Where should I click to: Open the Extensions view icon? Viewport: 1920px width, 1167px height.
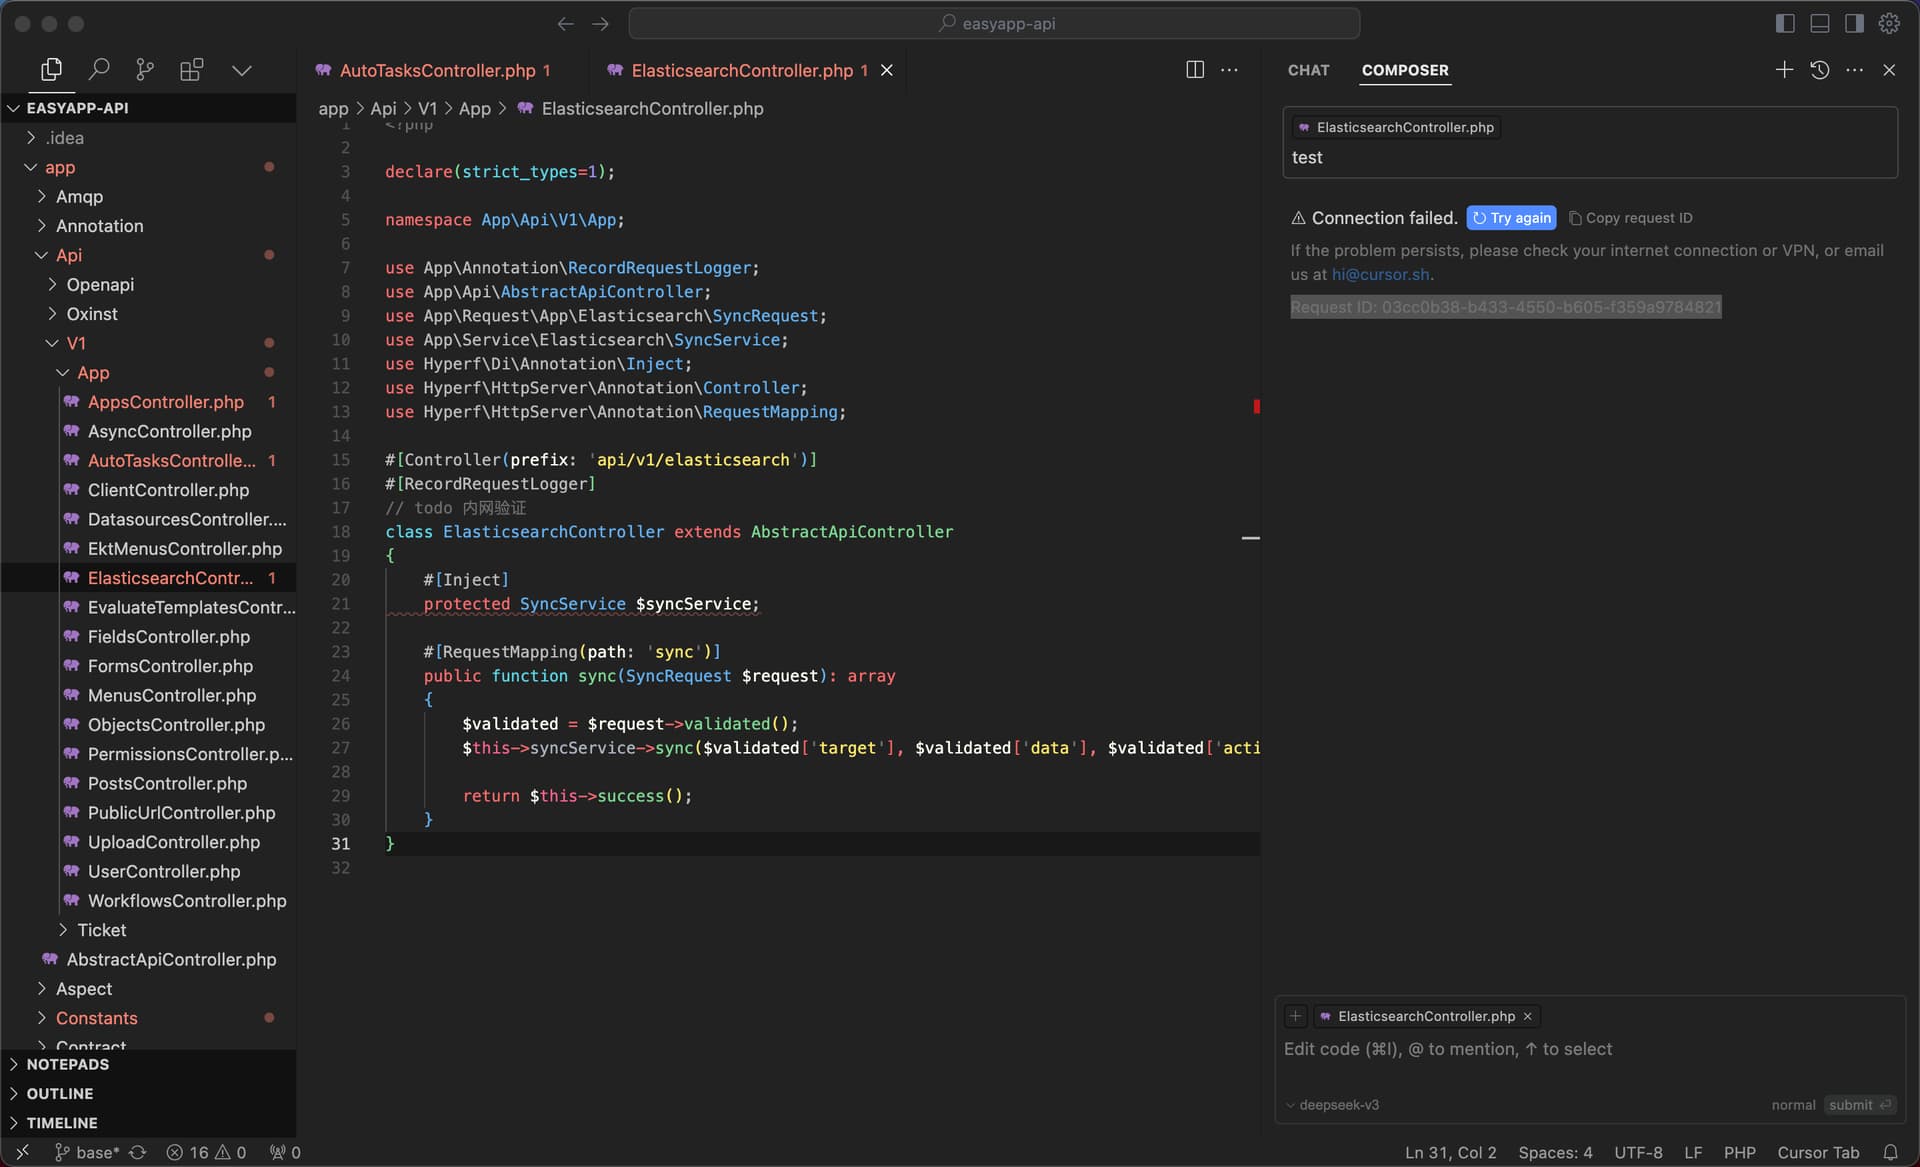[191, 69]
